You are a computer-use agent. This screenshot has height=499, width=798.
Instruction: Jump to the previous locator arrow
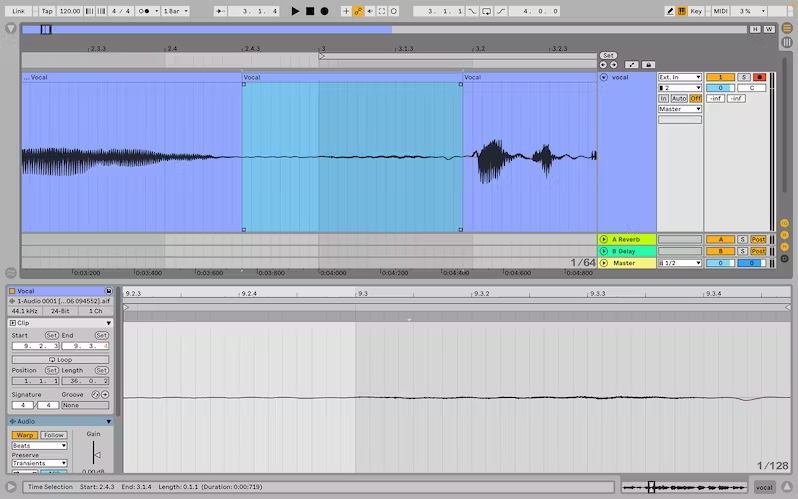pyautogui.click(x=603, y=65)
